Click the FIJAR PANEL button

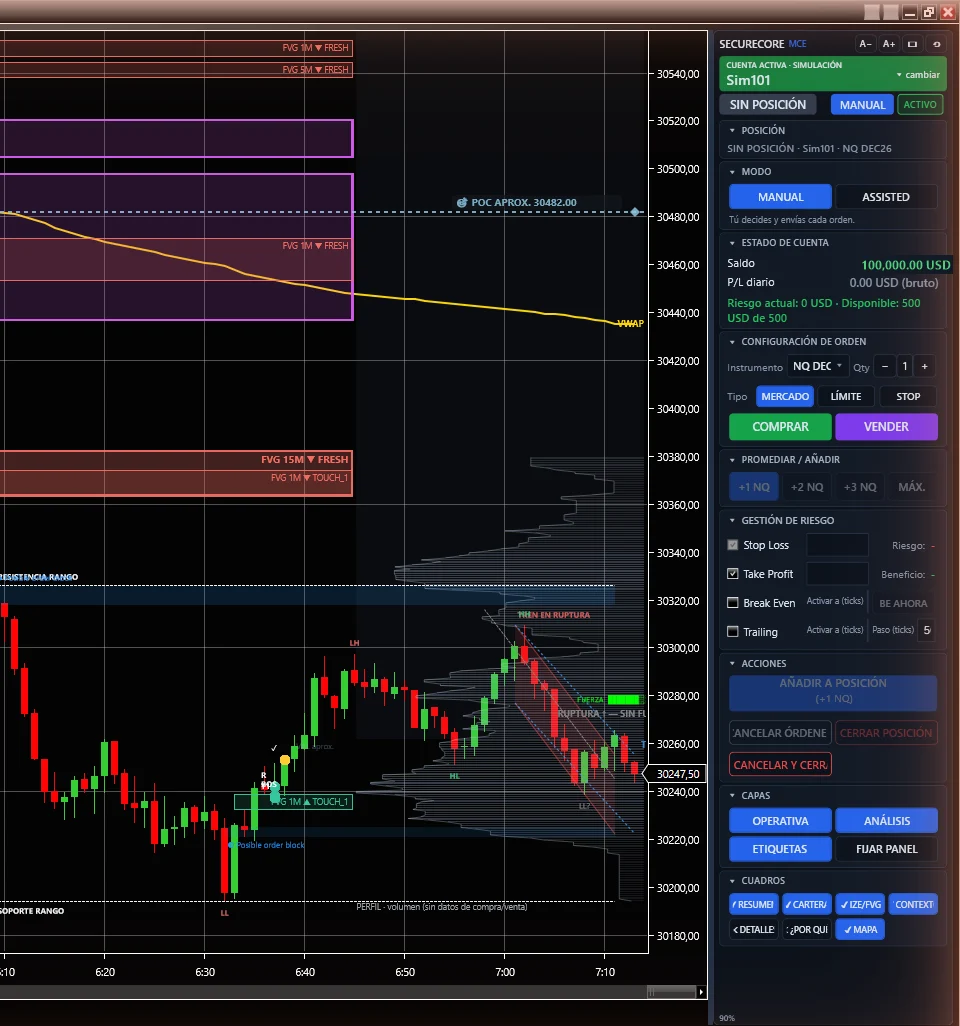tap(886, 849)
